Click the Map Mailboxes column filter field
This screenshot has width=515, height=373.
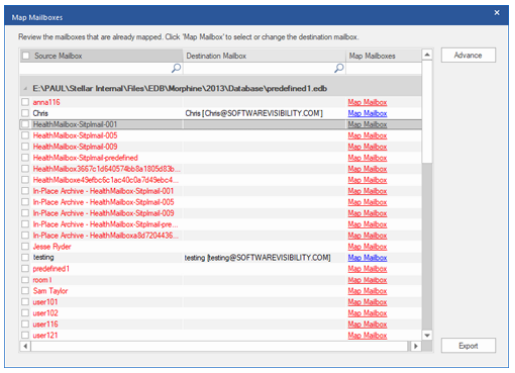pyautogui.click(x=383, y=68)
